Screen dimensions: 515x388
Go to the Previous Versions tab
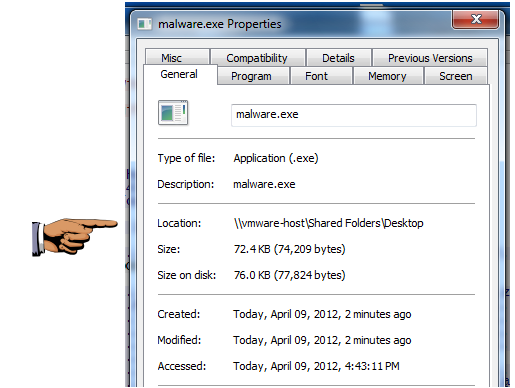click(x=430, y=57)
